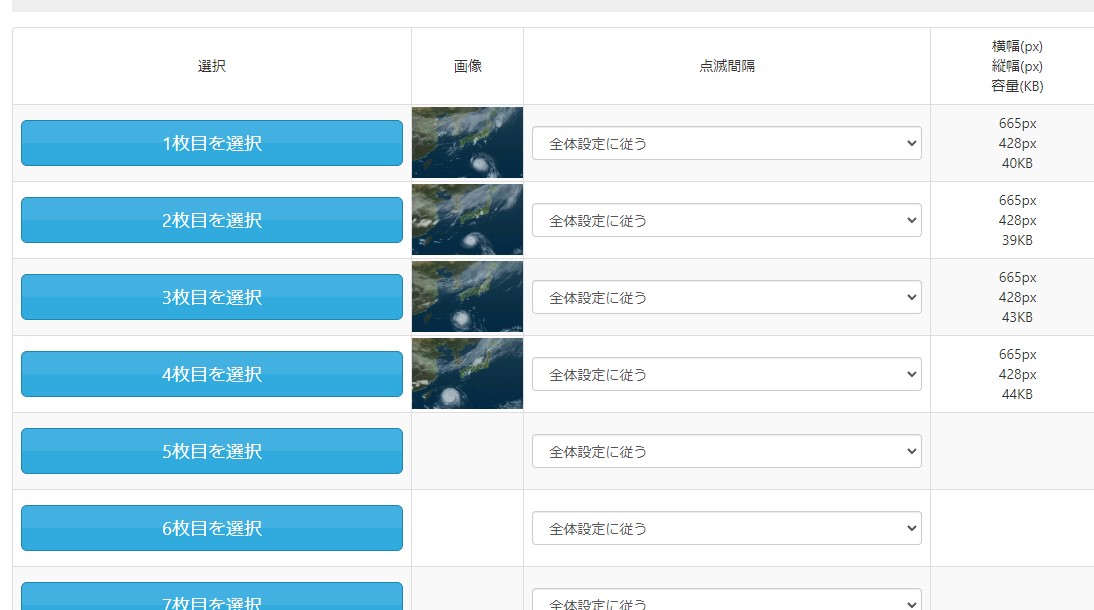Expand the 点滅間隔 dropdown for image 4
The height and width of the screenshot is (610, 1094).
(x=726, y=374)
